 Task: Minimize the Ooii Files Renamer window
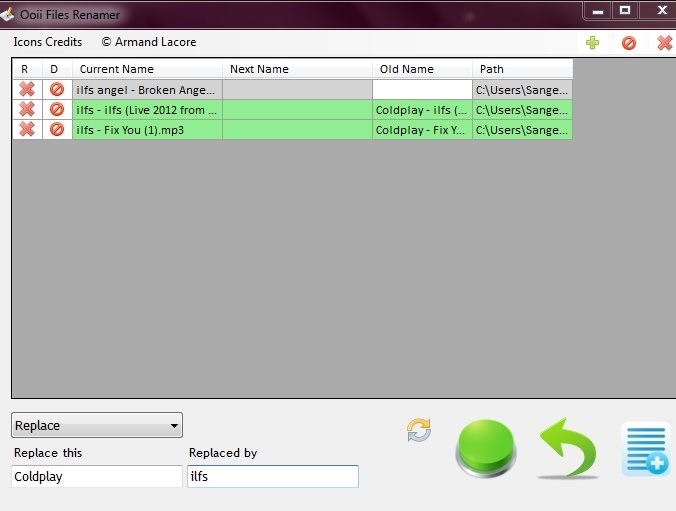pos(598,10)
